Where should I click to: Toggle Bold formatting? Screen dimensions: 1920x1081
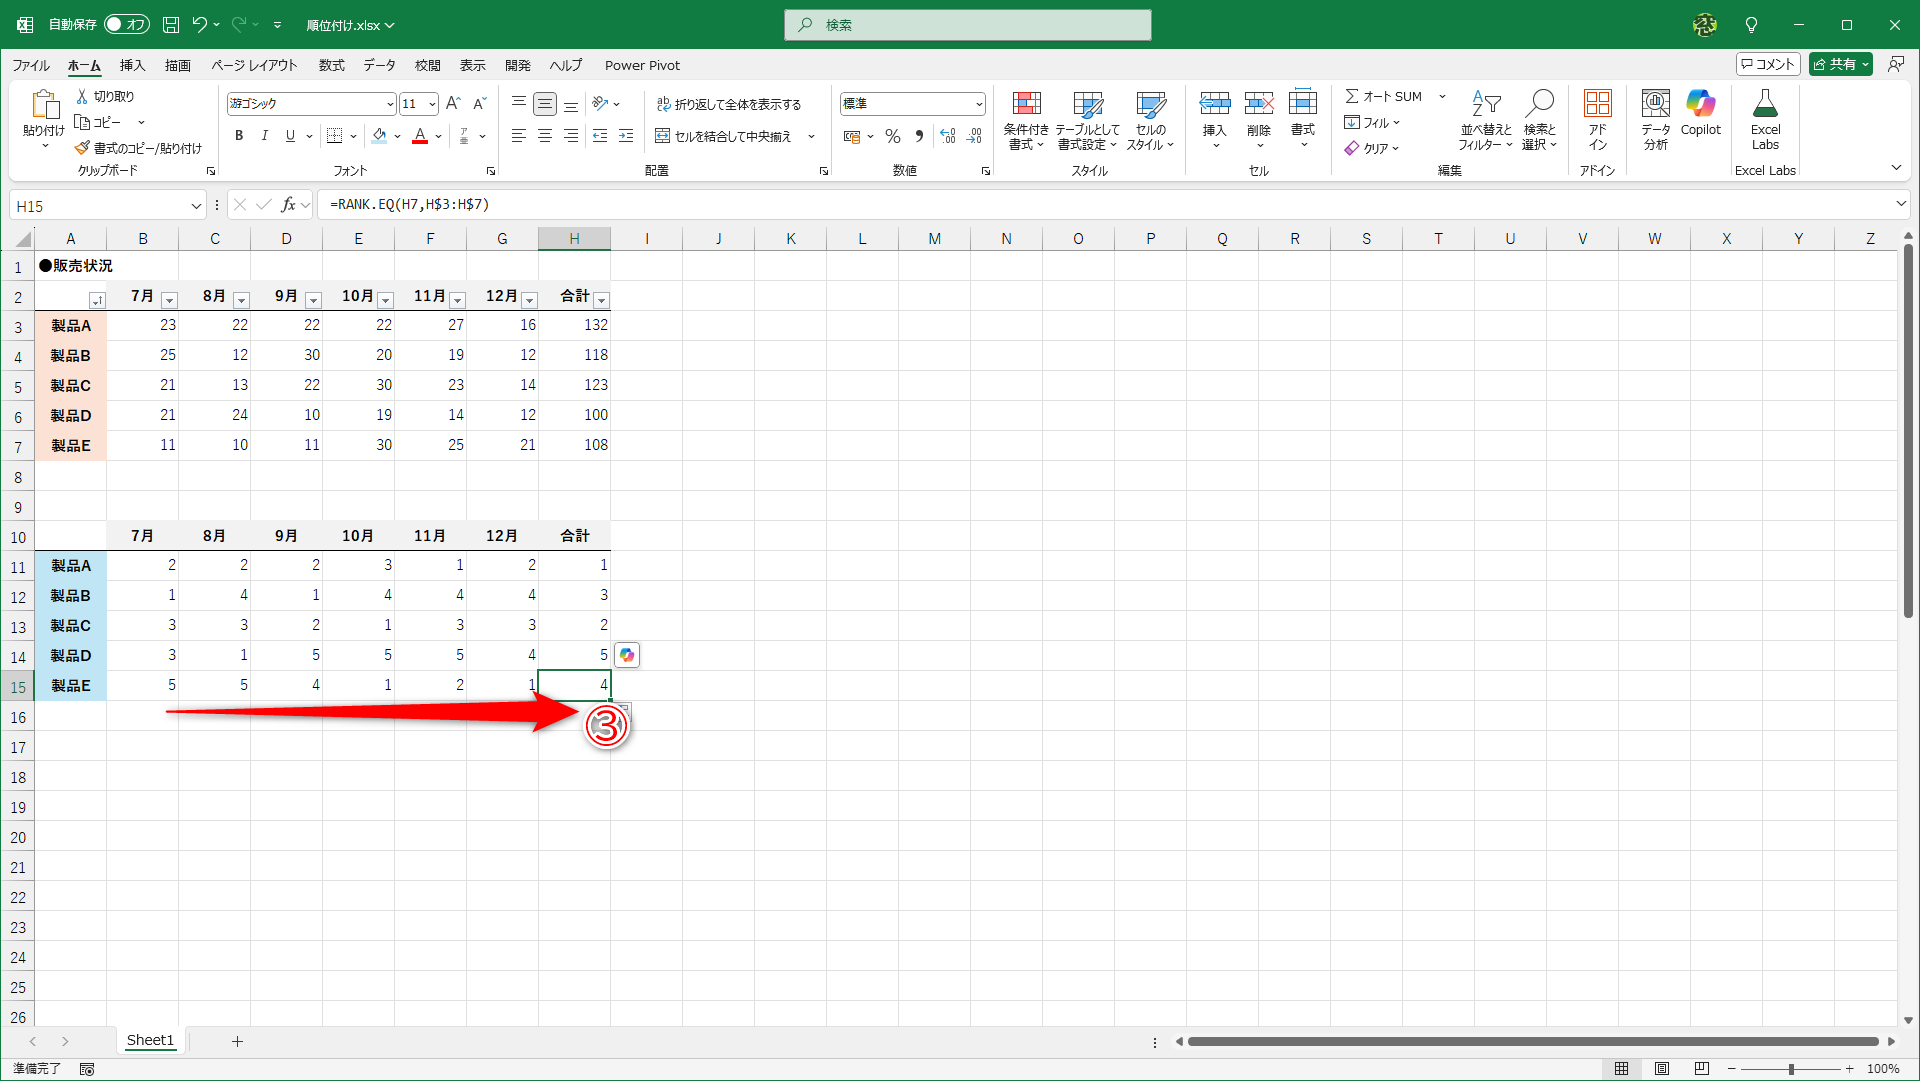tap(238, 136)
